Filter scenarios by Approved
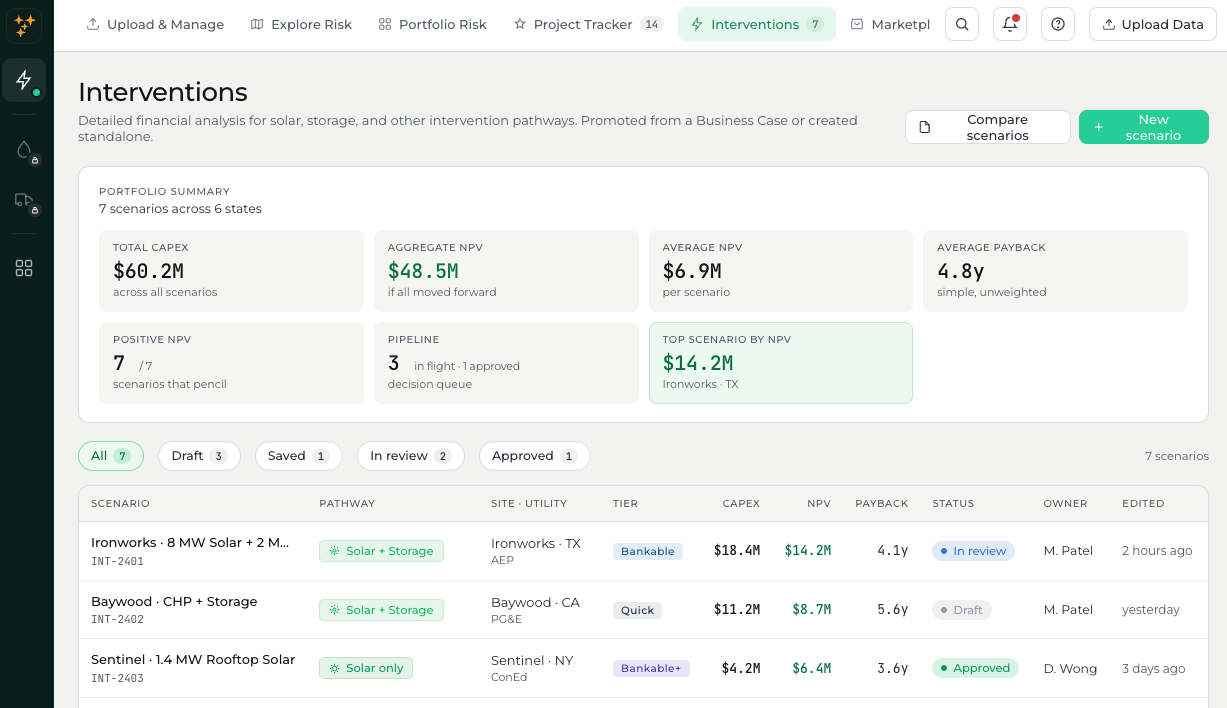1227x708 pixels. click(535, 456)
